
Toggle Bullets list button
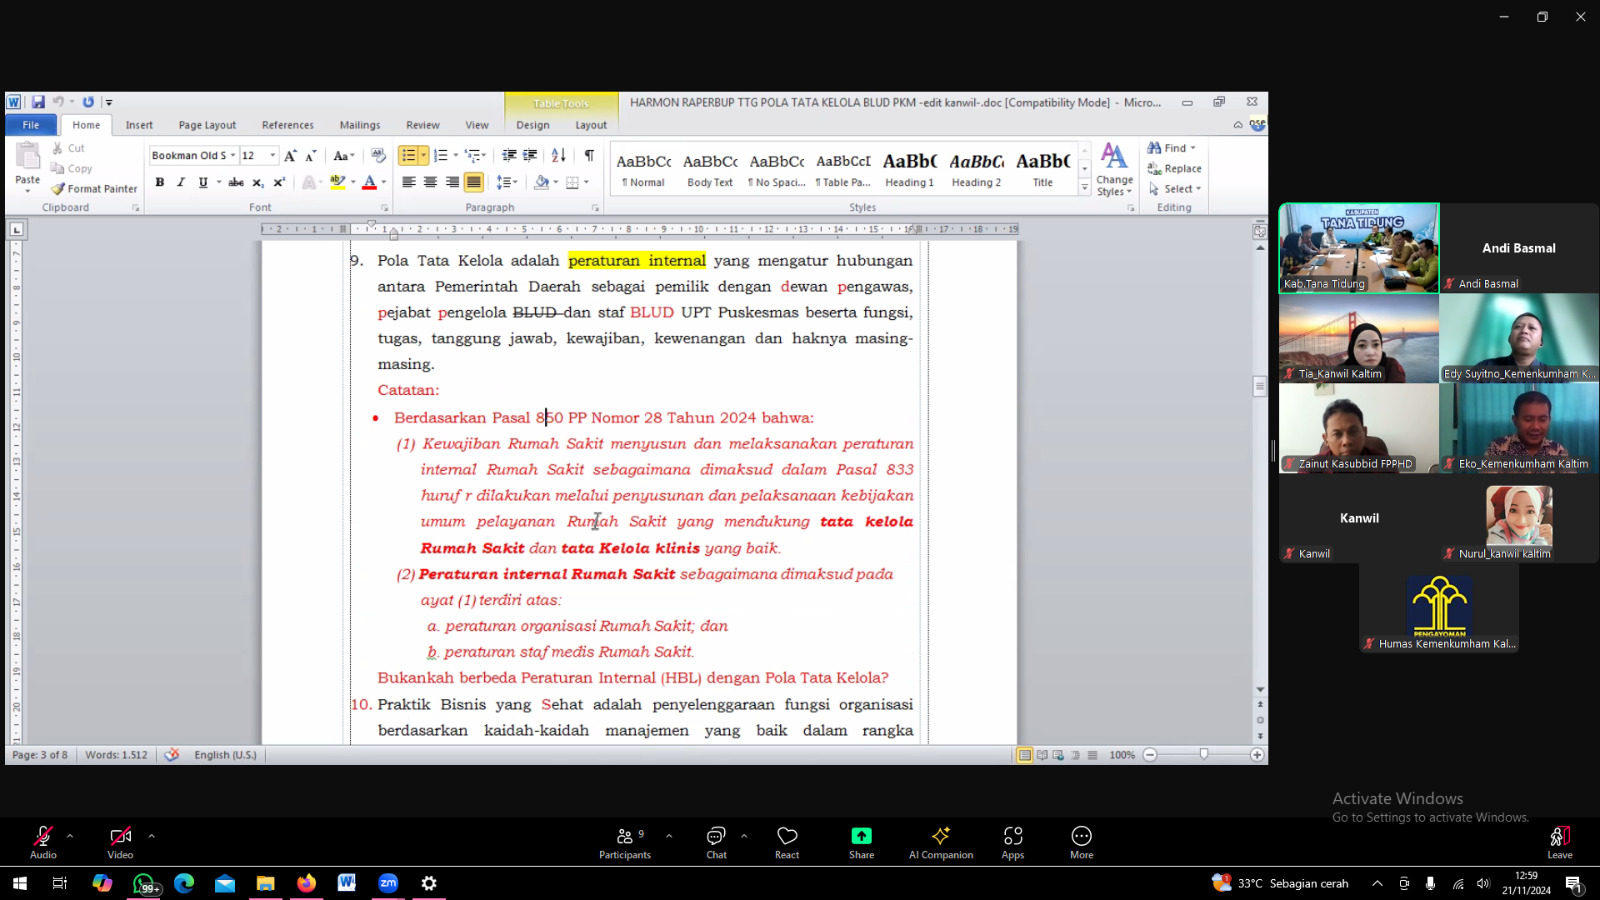tap(408, 155)
